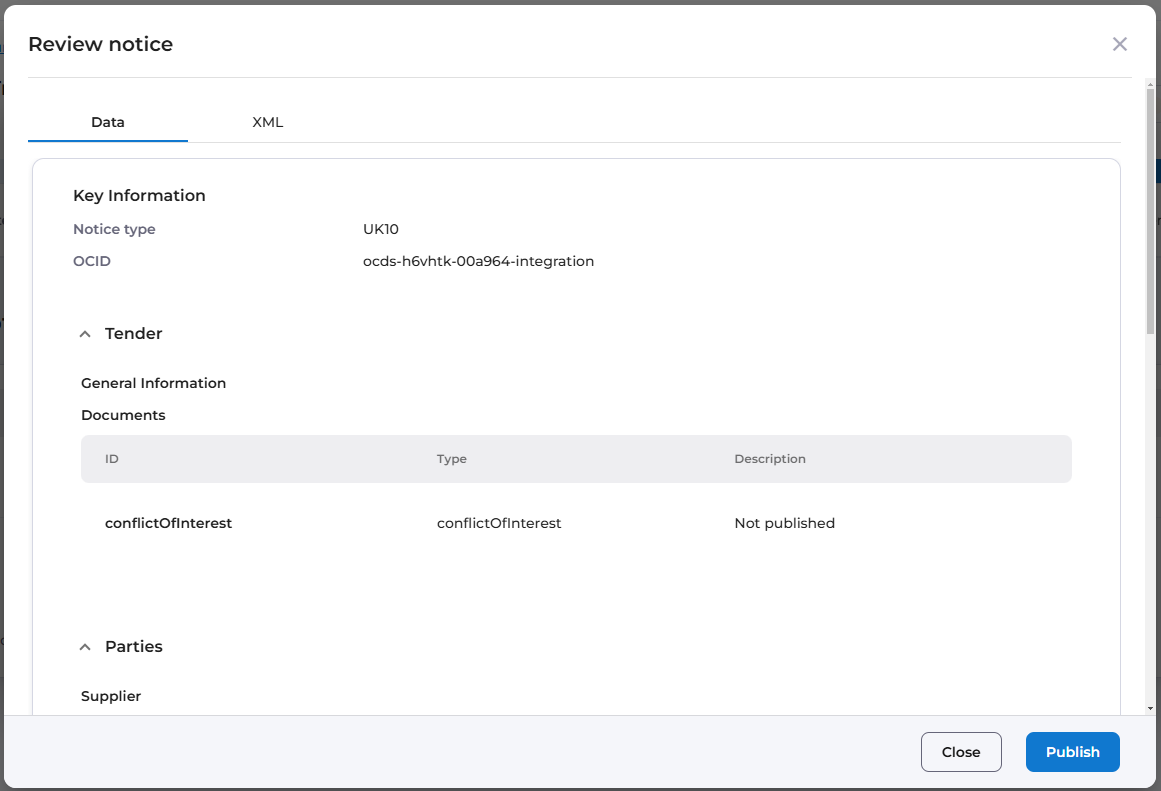Collapse the Parties section chevron
This screenshot has width=1161, height=791.
click(85, 647)
